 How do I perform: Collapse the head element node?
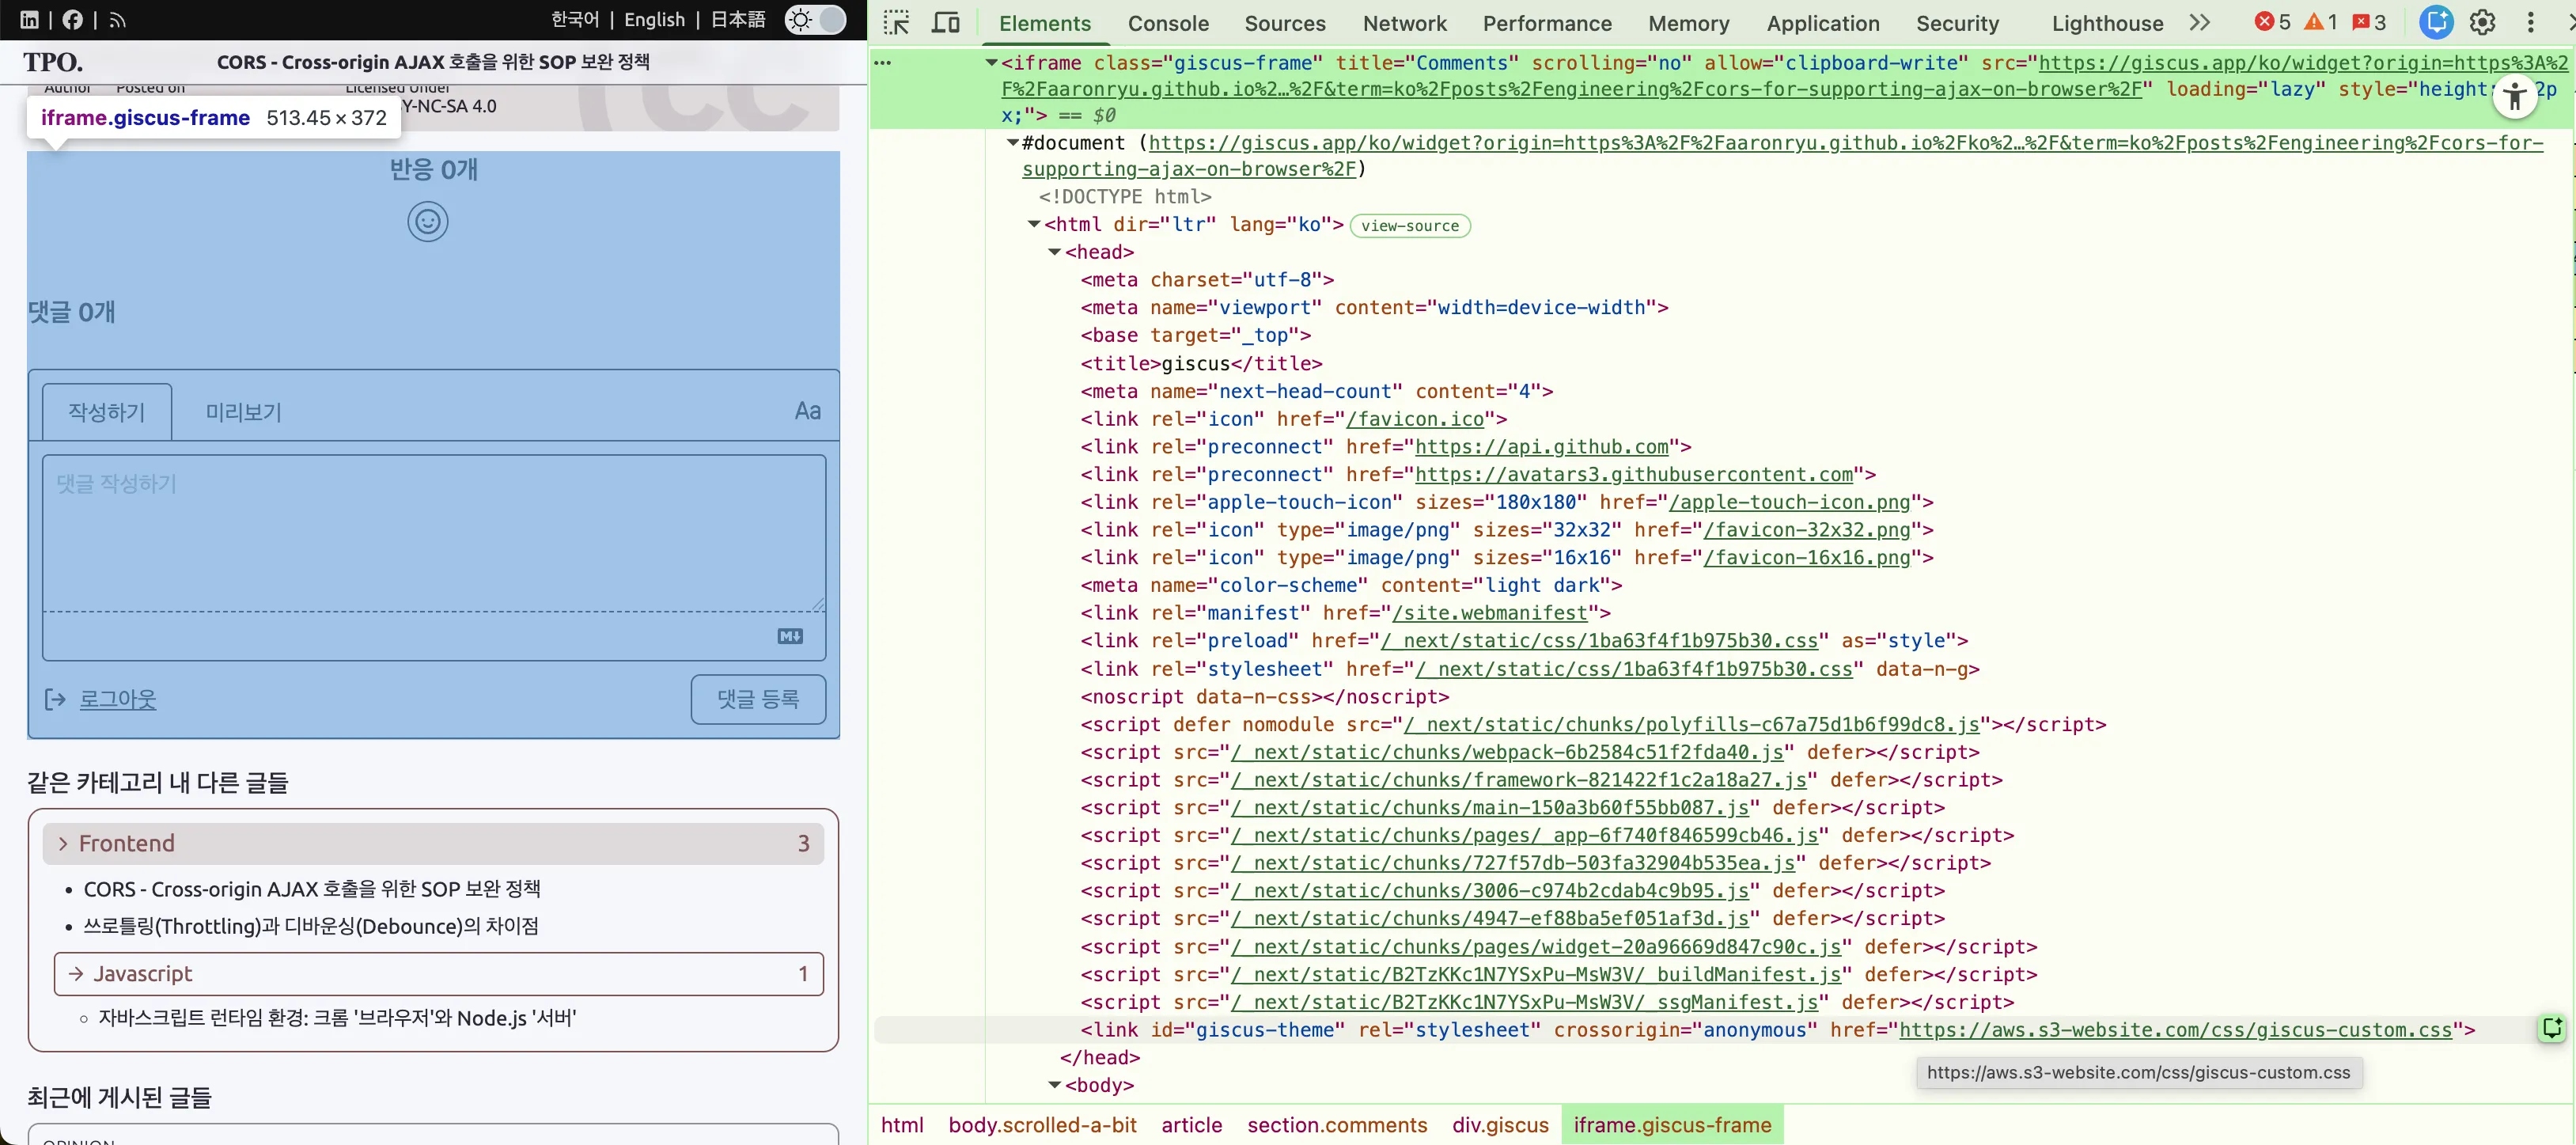[x=1055, y=252]
